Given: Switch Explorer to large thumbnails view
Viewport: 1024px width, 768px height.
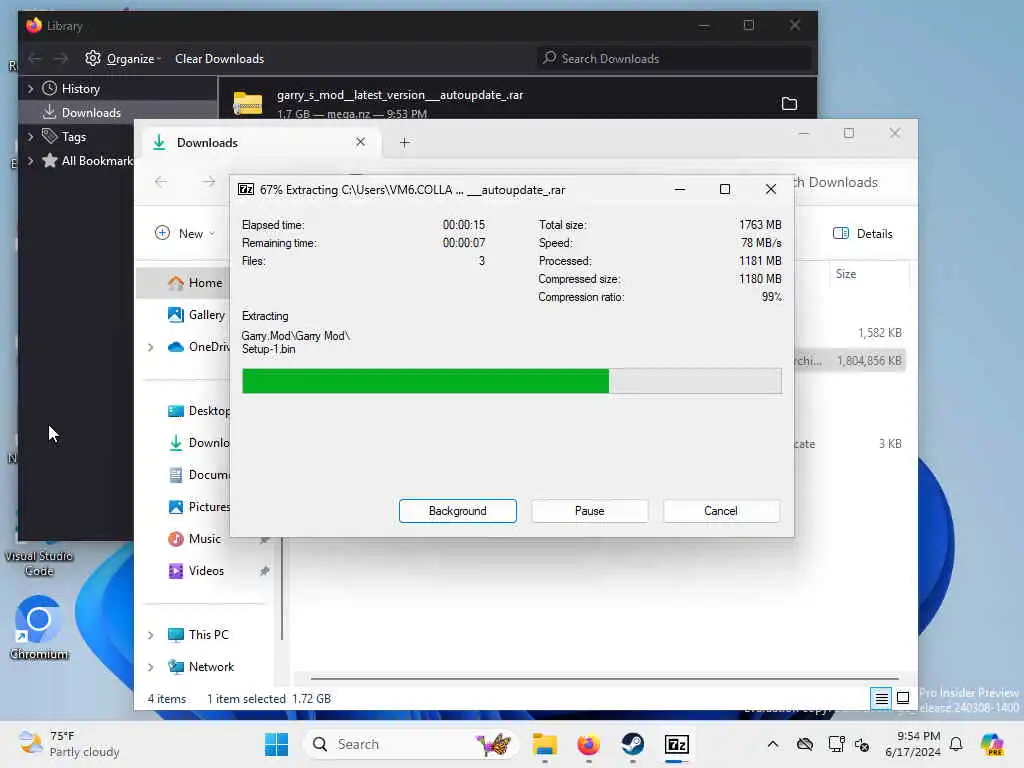Looking at the screenshot, I should (x=903, y=698).
